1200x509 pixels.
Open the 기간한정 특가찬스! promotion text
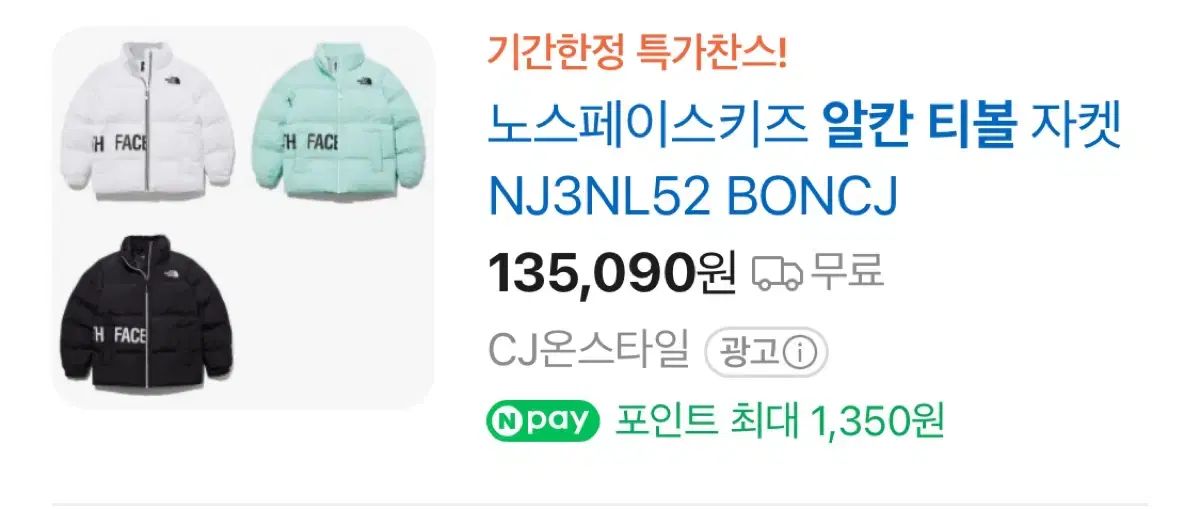[638, 52]
